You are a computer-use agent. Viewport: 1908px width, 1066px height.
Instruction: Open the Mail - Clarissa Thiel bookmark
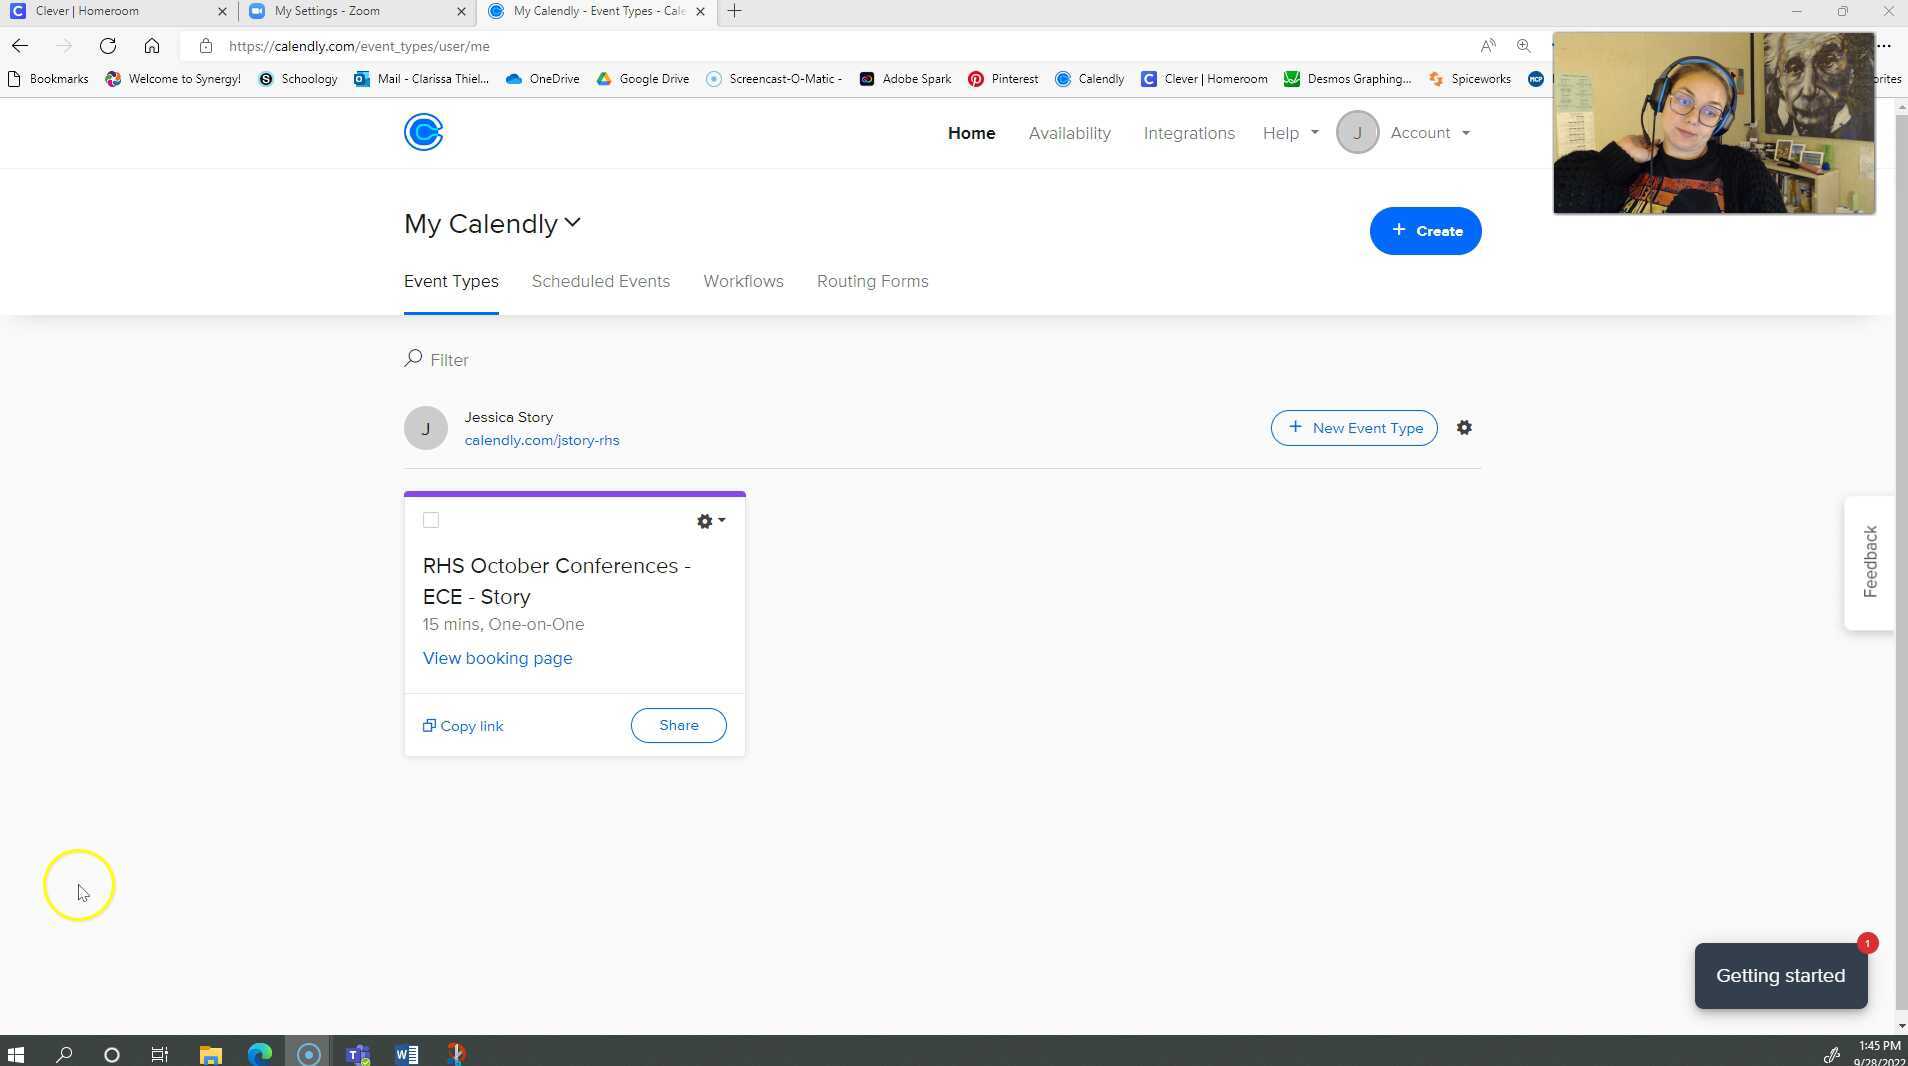pos(421,79)
